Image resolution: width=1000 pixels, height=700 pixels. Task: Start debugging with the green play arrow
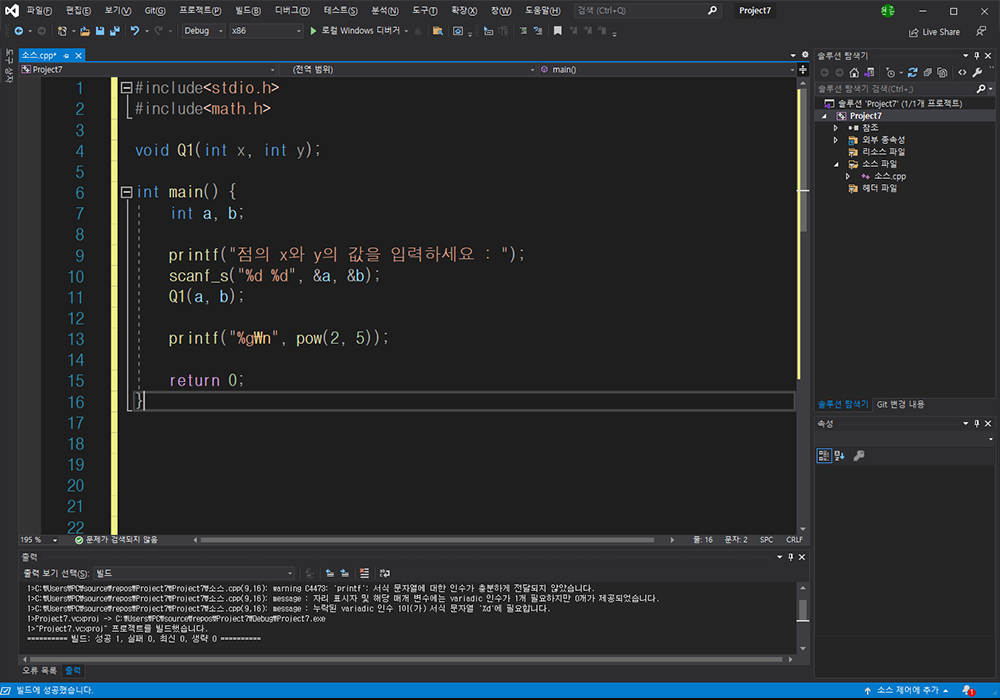(313, 31)
